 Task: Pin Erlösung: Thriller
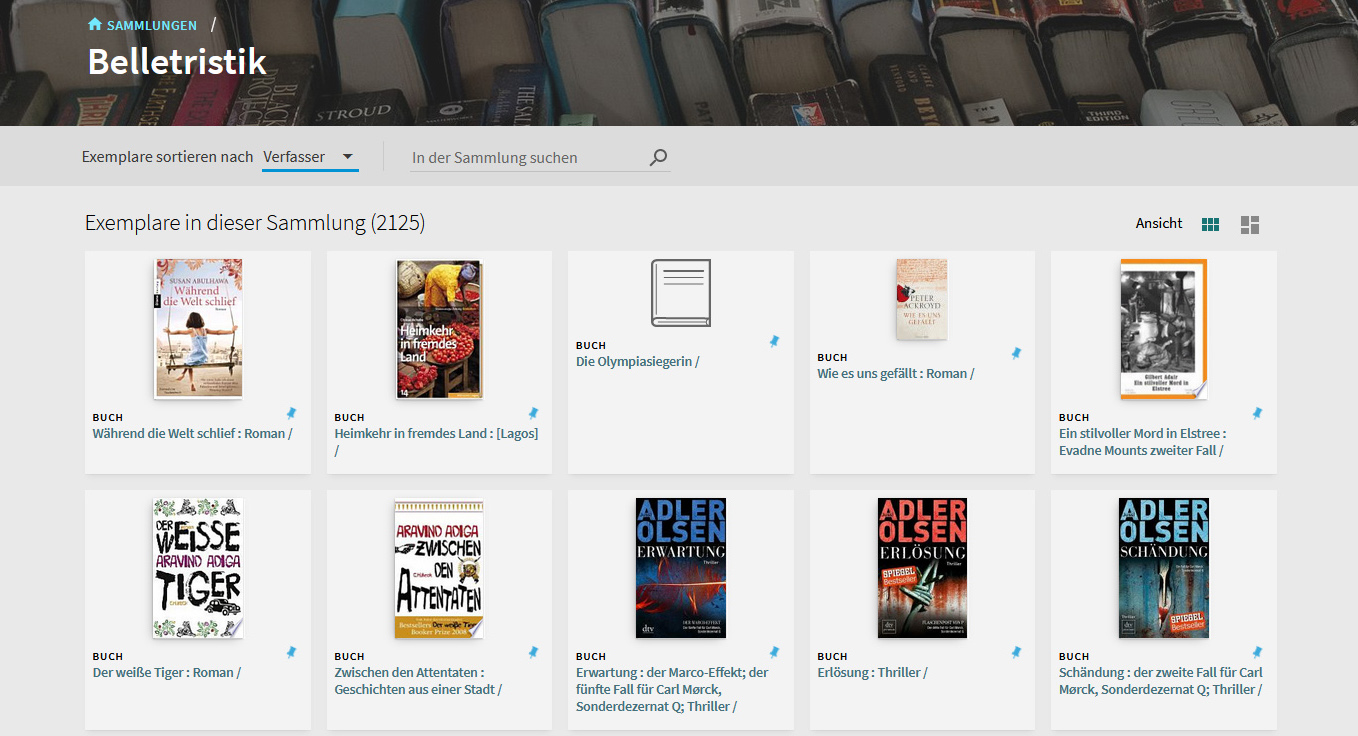coord(1016,652)
